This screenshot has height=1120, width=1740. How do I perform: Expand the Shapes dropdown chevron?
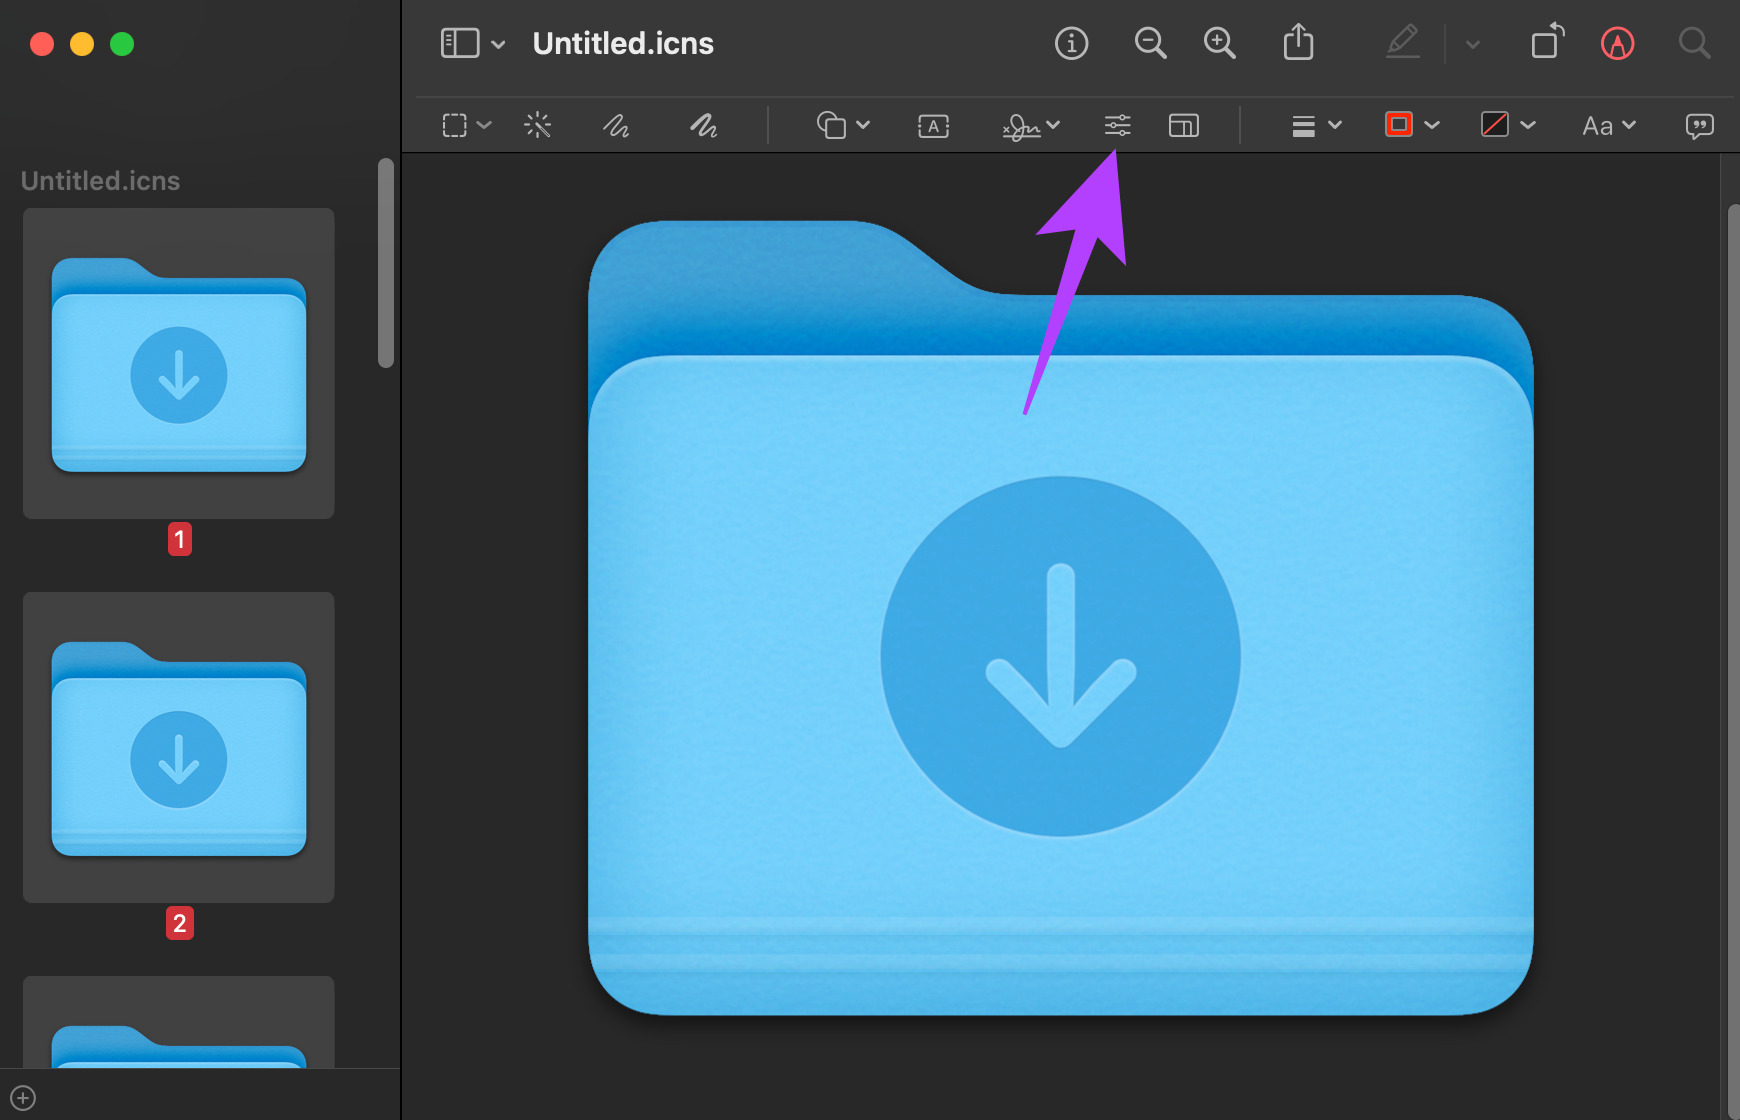pos(863,125)
